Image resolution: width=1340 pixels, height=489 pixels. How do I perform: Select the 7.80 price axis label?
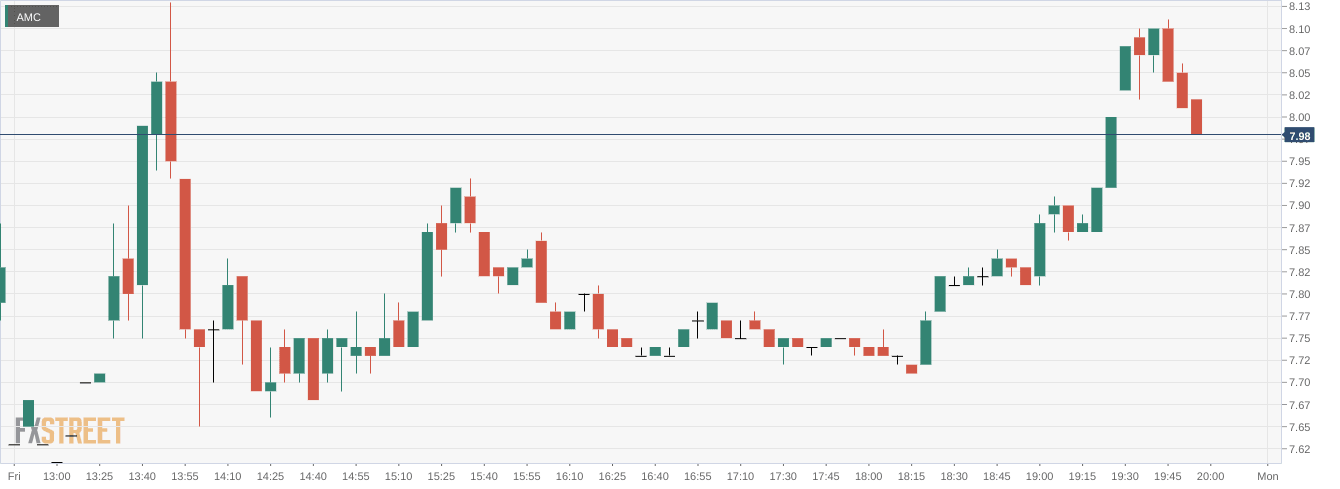click(x=1299, y=294)
